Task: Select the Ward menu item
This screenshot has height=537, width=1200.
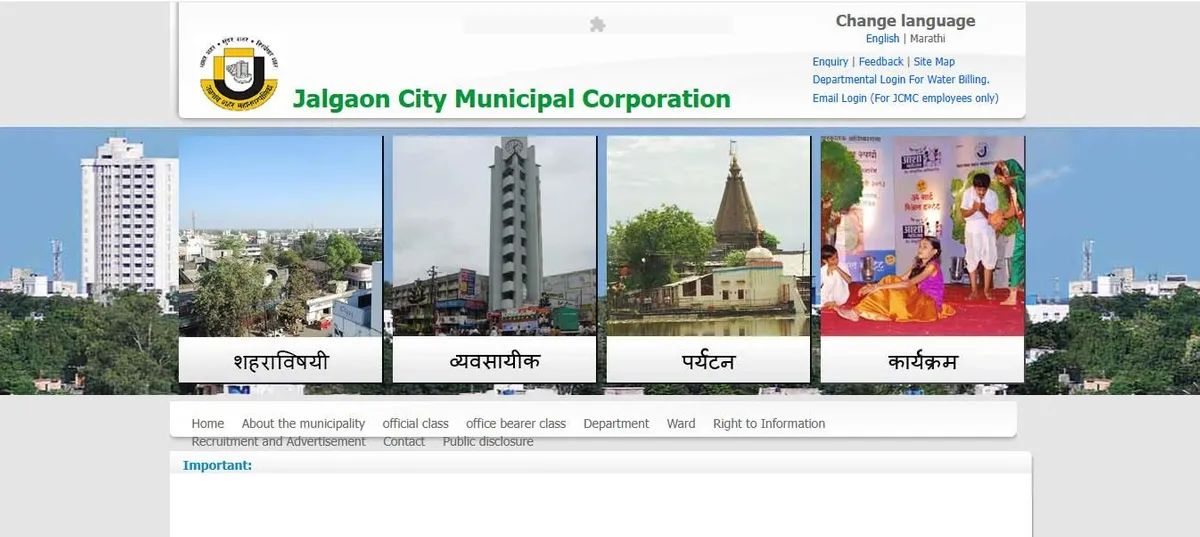Action: coord(681,424)
